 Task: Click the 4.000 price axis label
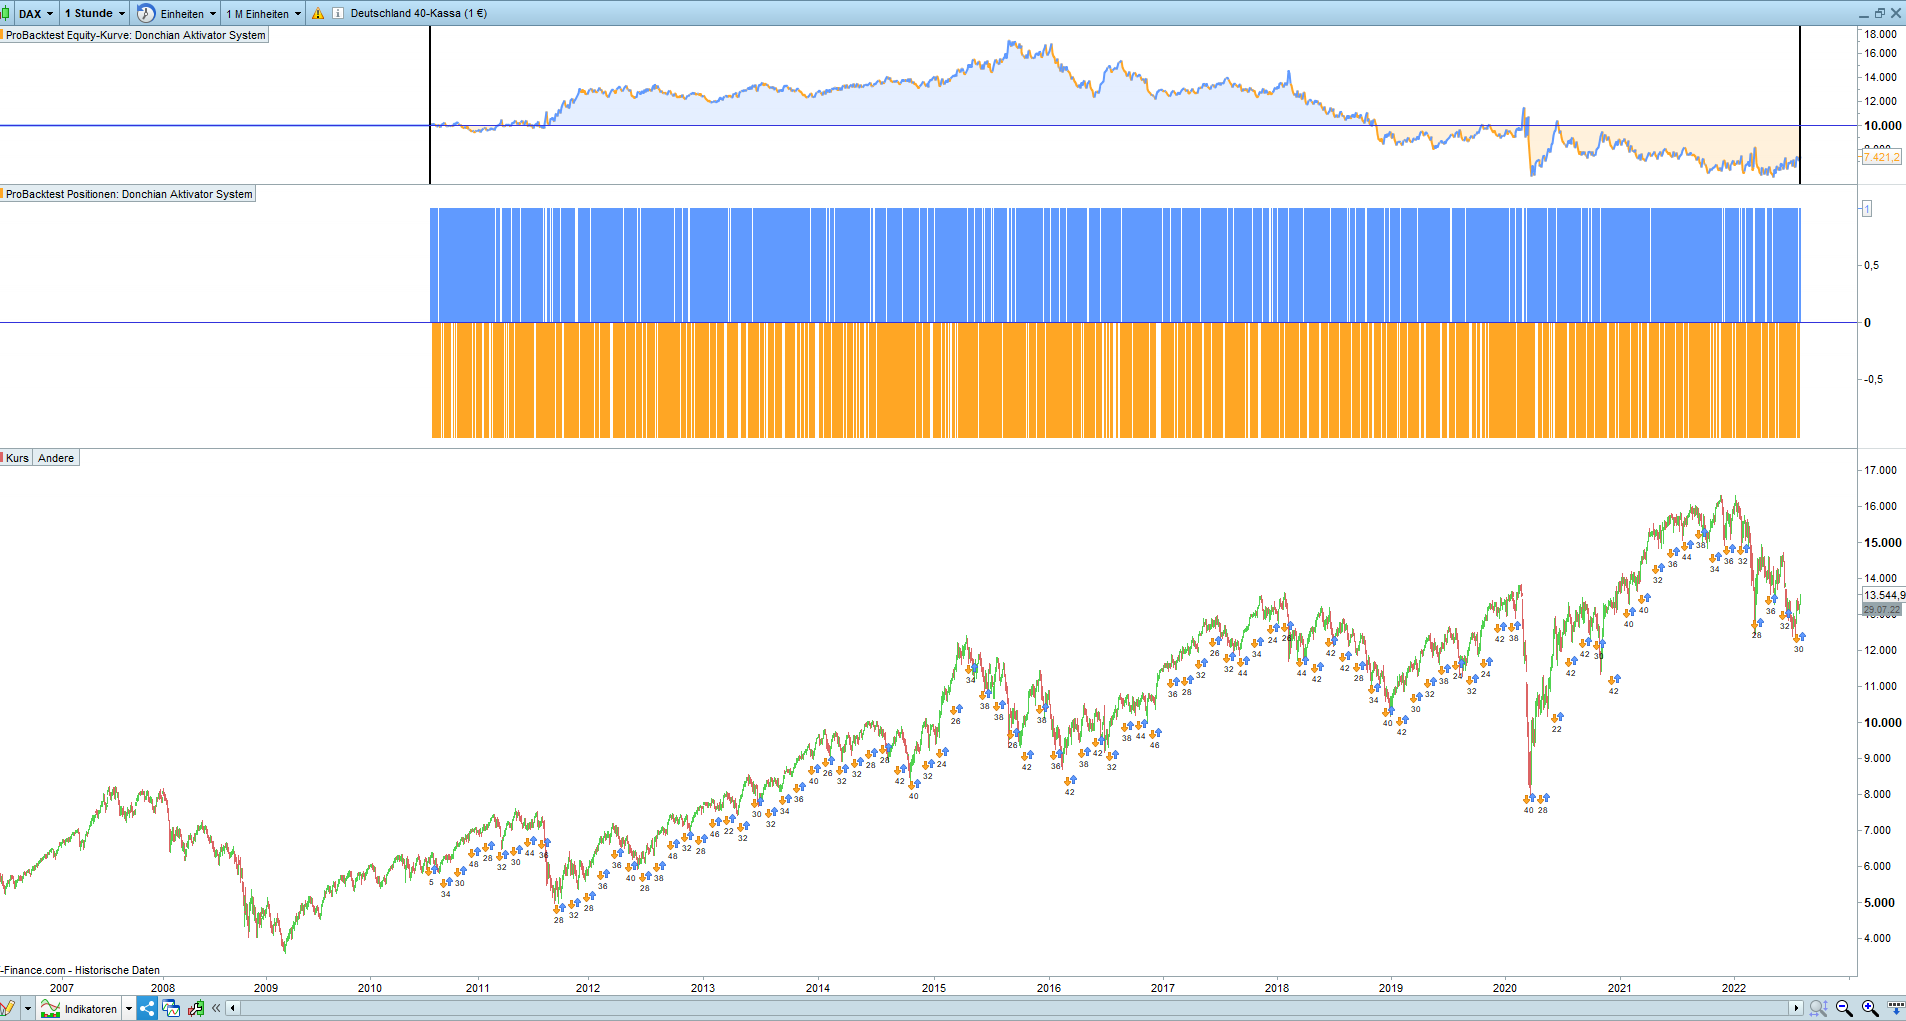(x=1878, y=938)
